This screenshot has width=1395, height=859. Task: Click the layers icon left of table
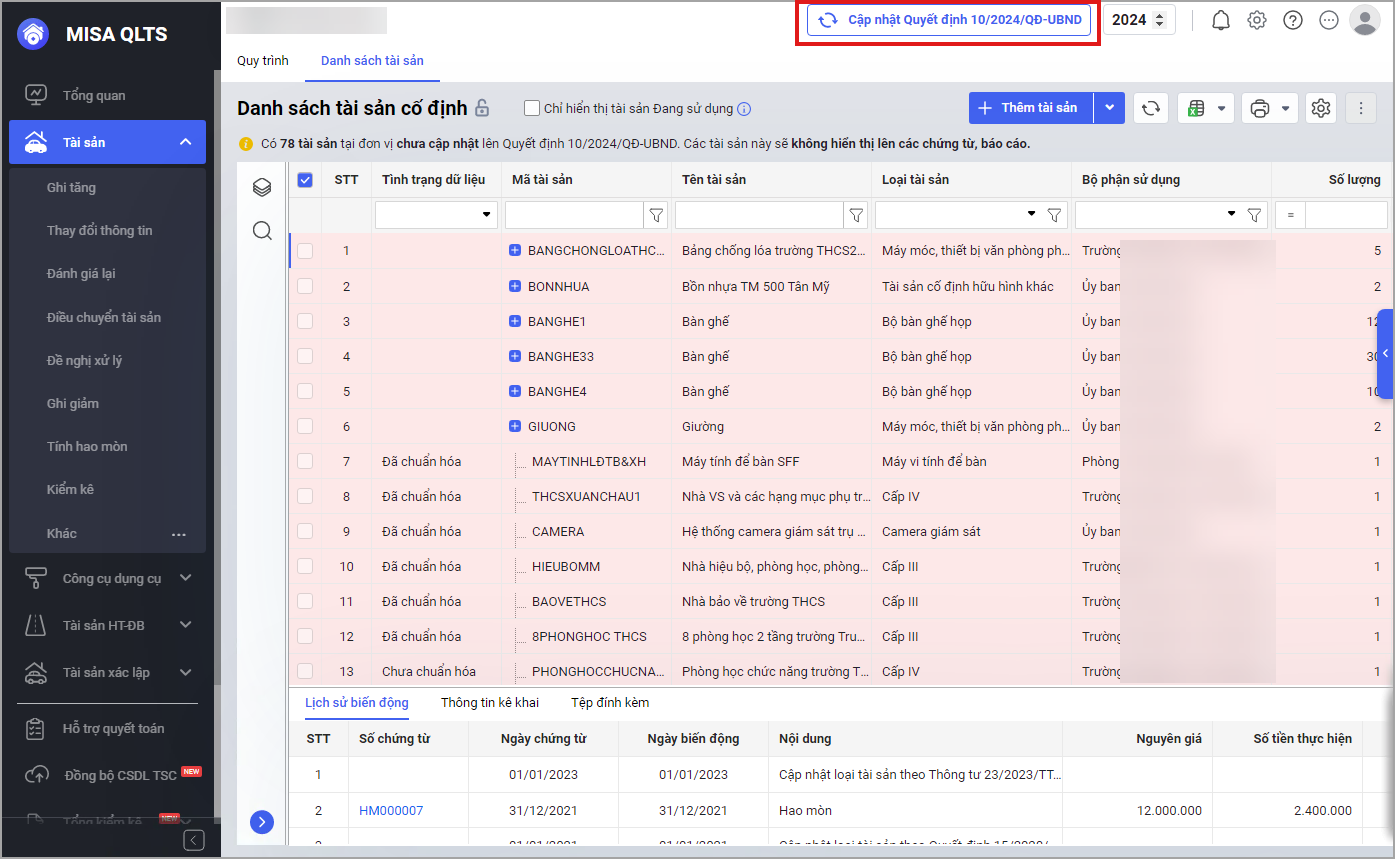[262, 187]
